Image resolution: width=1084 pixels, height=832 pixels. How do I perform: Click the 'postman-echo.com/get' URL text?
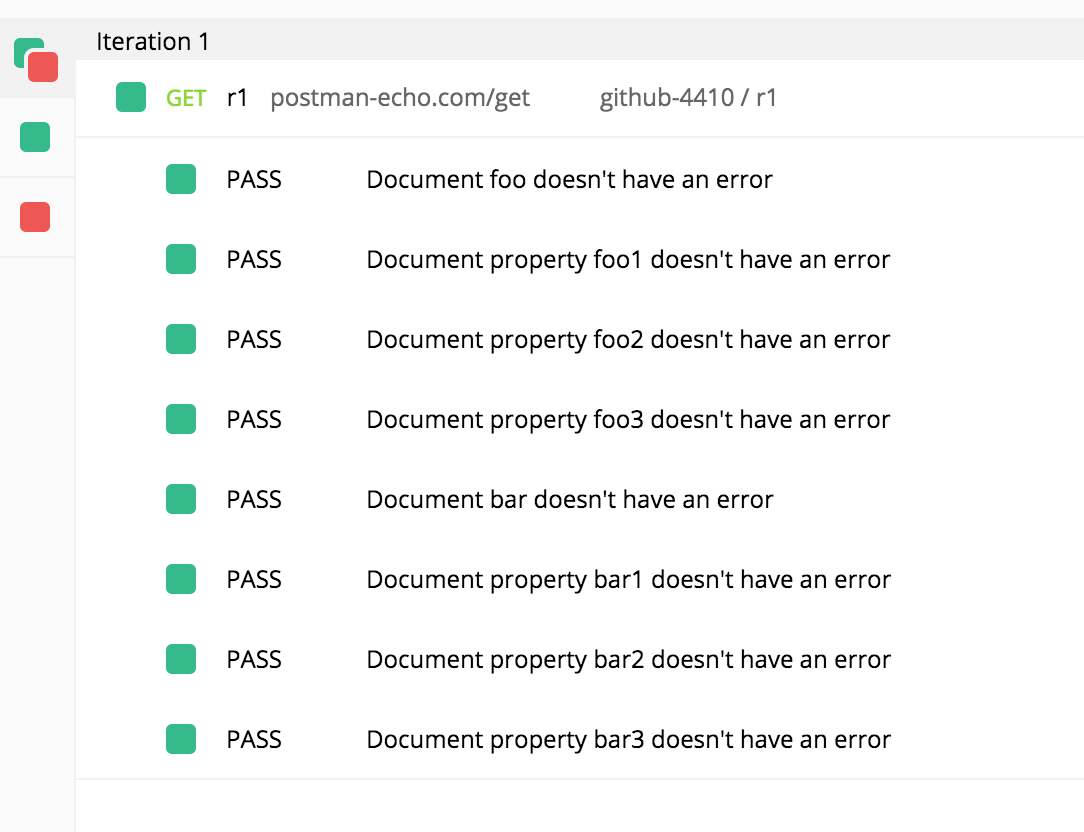coord(400,97)
